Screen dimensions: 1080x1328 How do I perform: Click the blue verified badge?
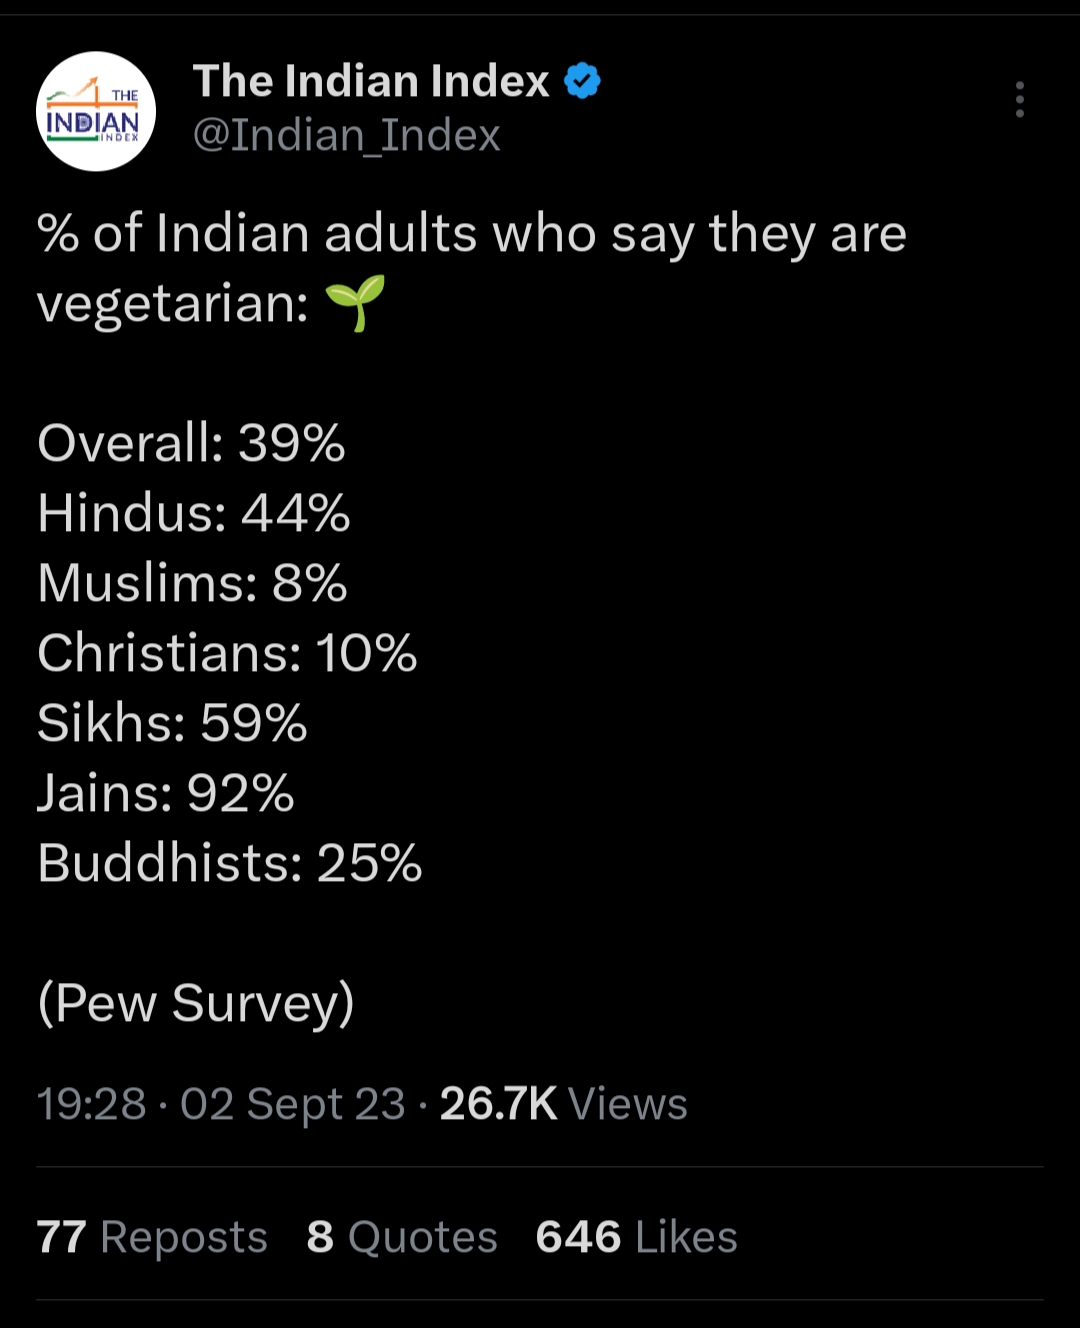583,81
